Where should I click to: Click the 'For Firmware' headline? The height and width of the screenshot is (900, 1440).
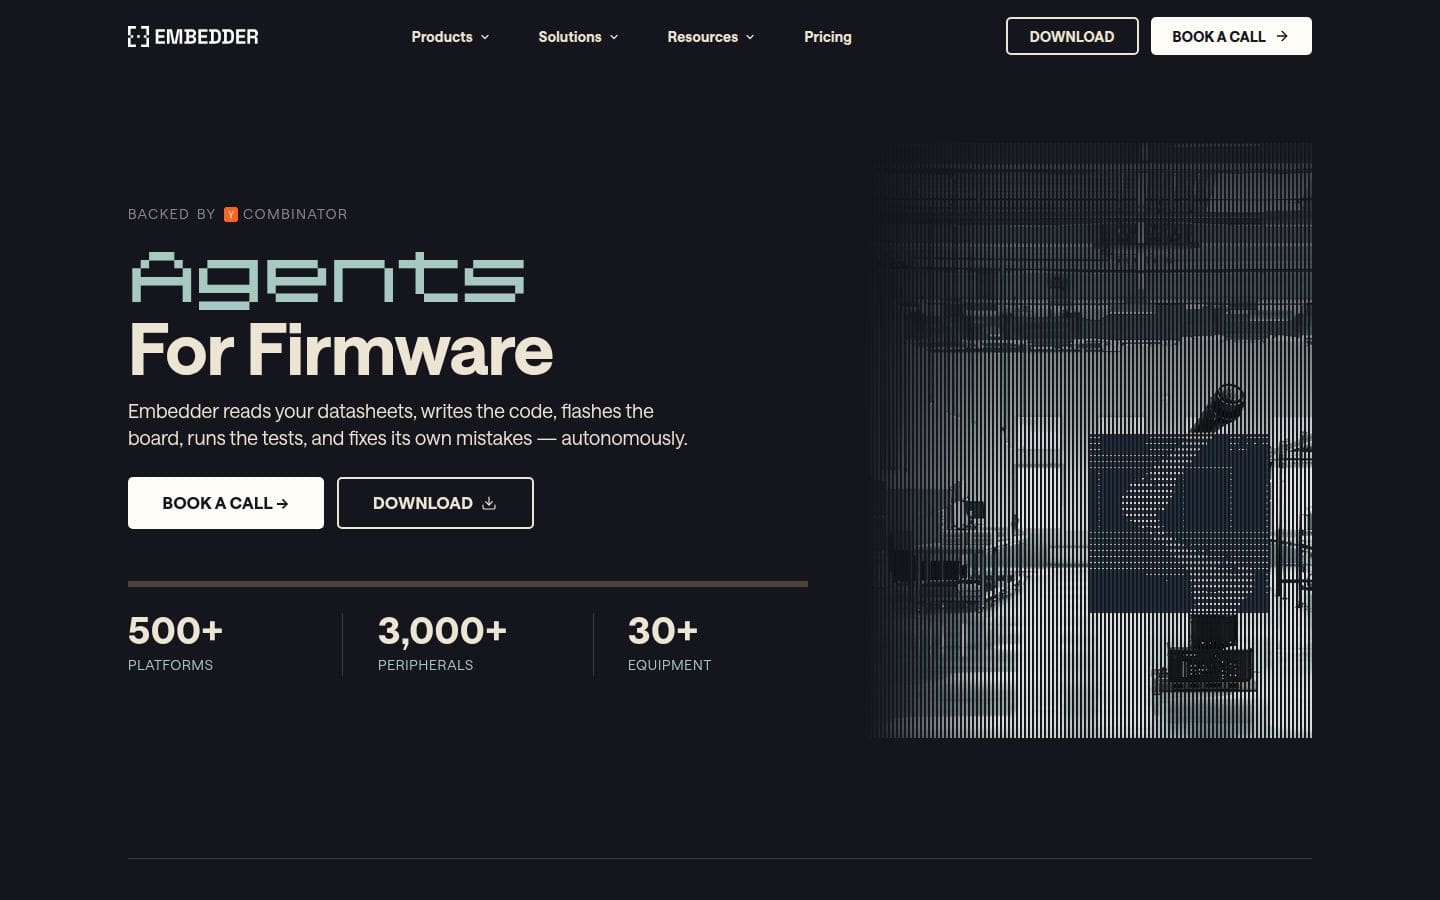point(341,350)
